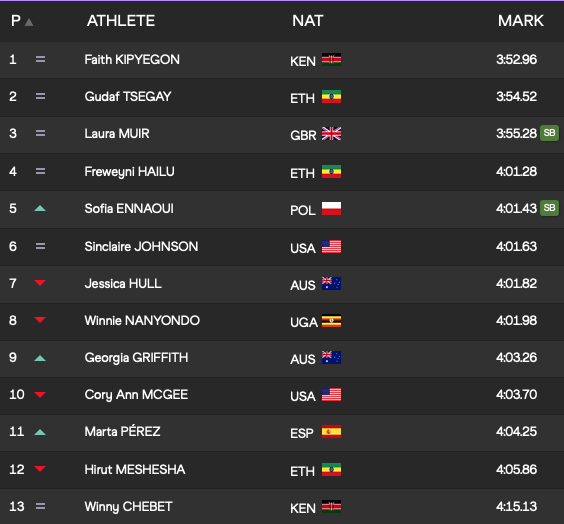
Task: Open Faith KIPYEGON athlete profile
Action: click(x=132, y=60)
